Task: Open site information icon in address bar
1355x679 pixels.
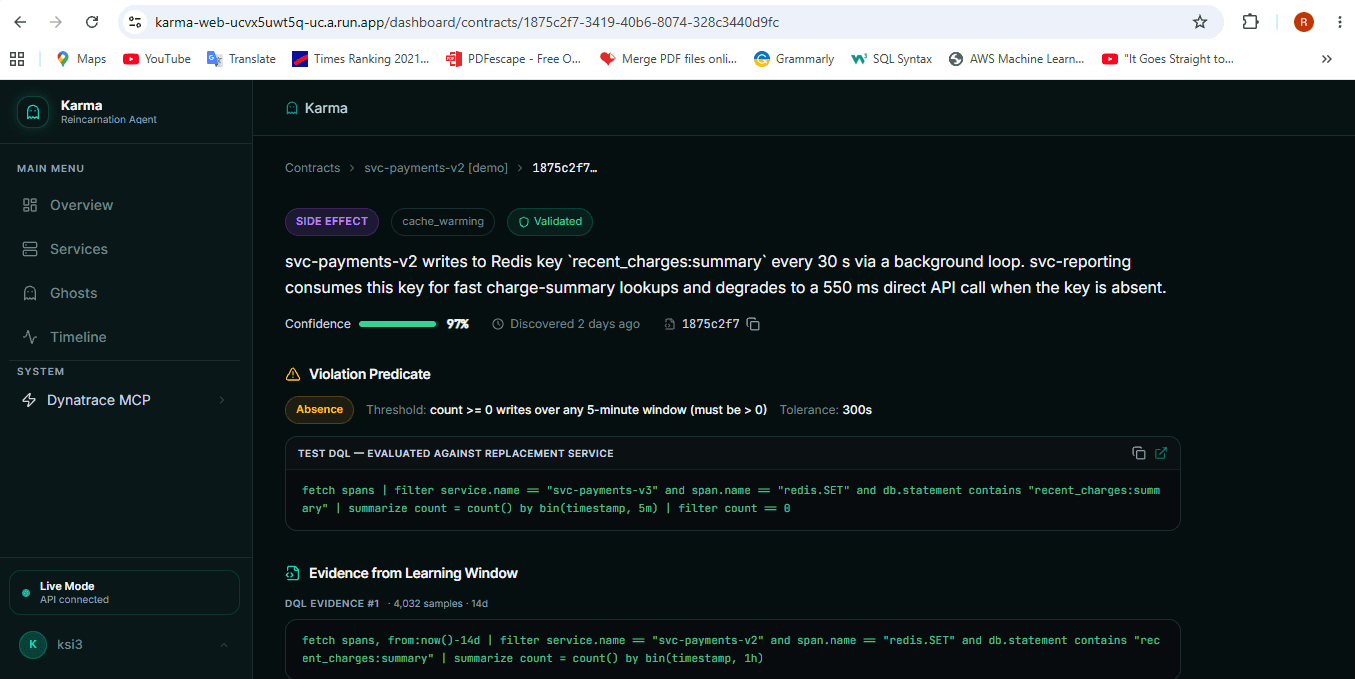Action: 135,22
